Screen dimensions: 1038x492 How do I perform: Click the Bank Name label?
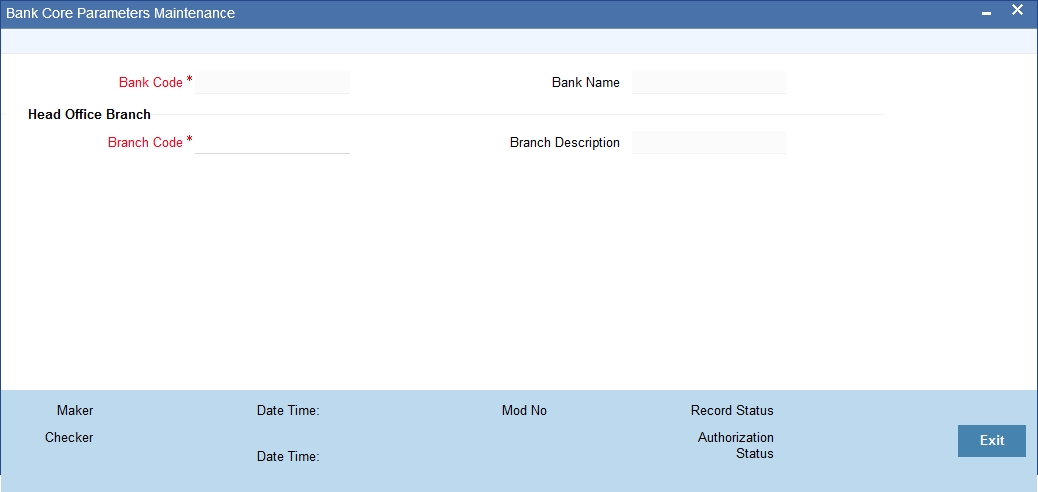click(586, 82)
